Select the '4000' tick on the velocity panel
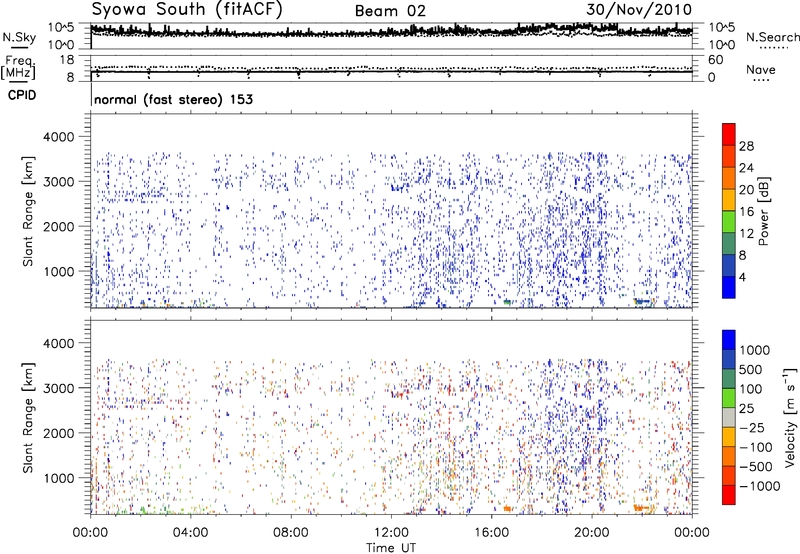 coord(58,343)
